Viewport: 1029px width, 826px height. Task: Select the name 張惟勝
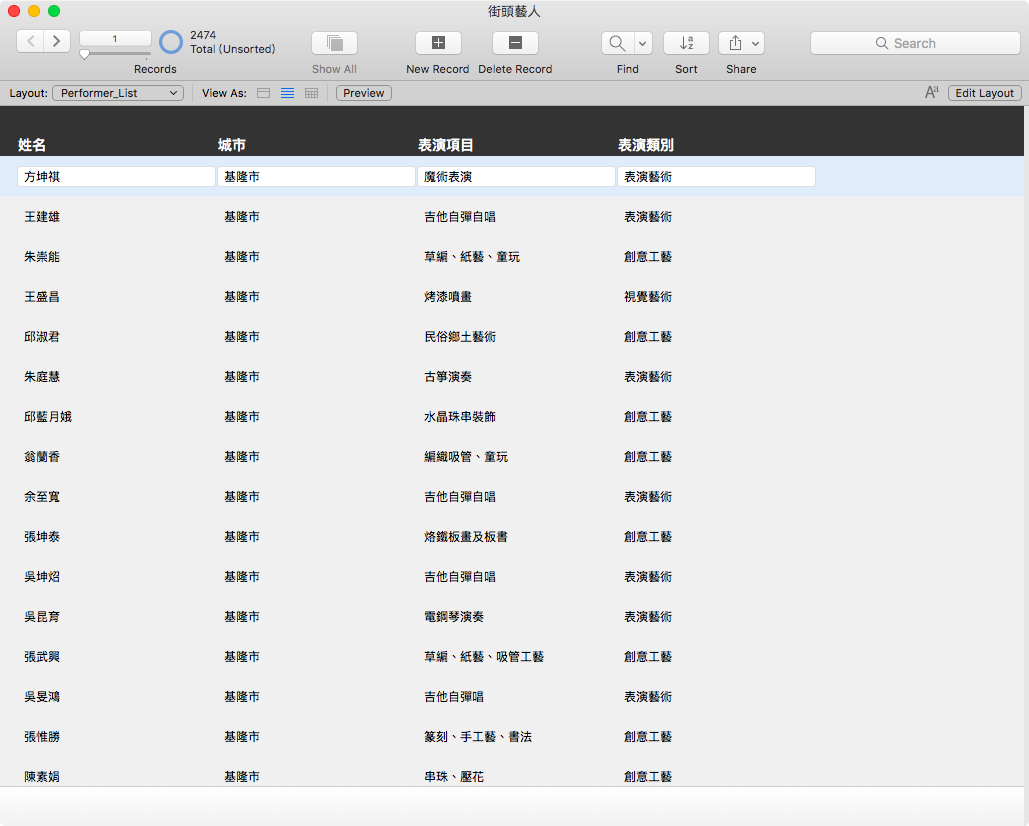[42, 737]
